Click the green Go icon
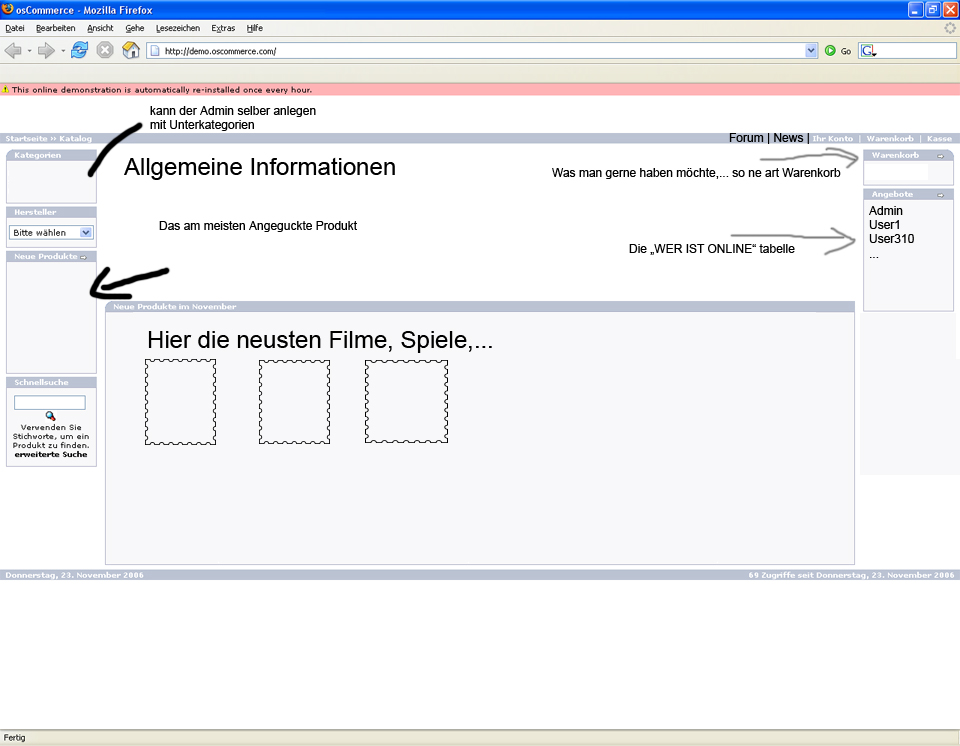The width and height of the screenshot is (960, 746). click(x=828, y=50)
